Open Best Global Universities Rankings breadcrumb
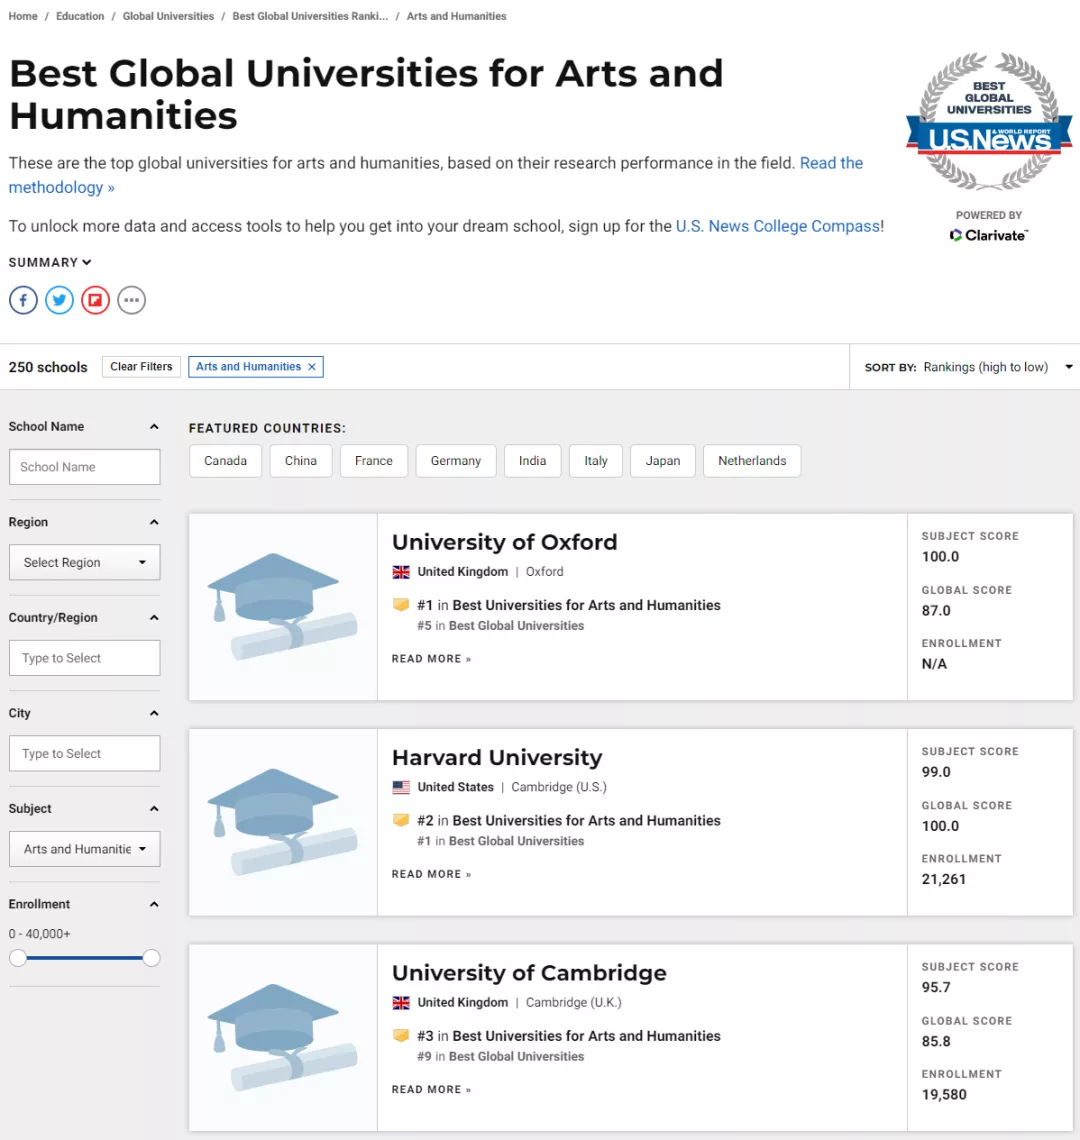1080x1140 pixels. [311, 16]
